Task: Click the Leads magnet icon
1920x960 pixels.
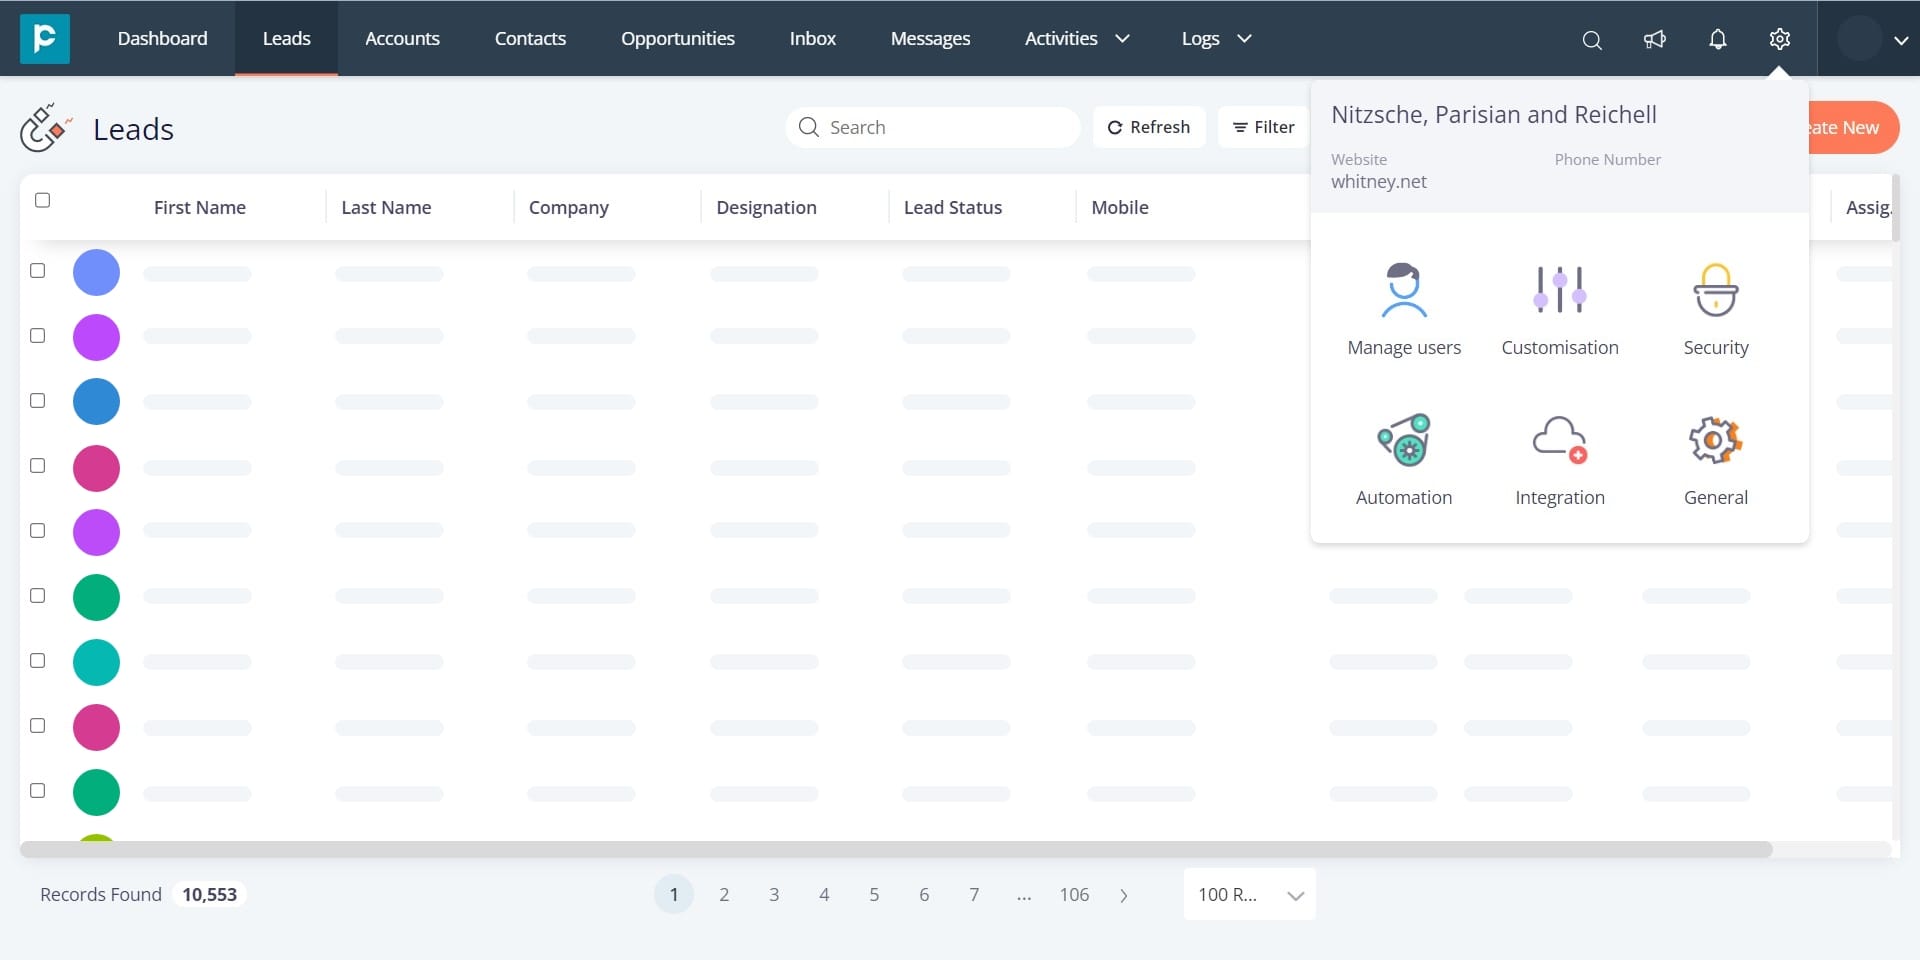Action: coord(46,127)
